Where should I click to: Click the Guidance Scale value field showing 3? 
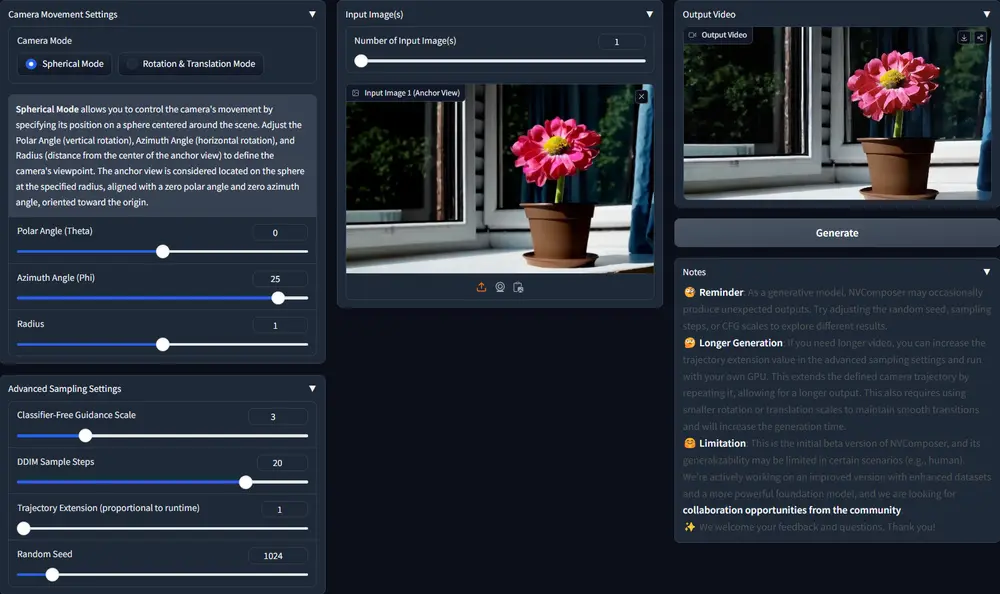pos(278,417)
